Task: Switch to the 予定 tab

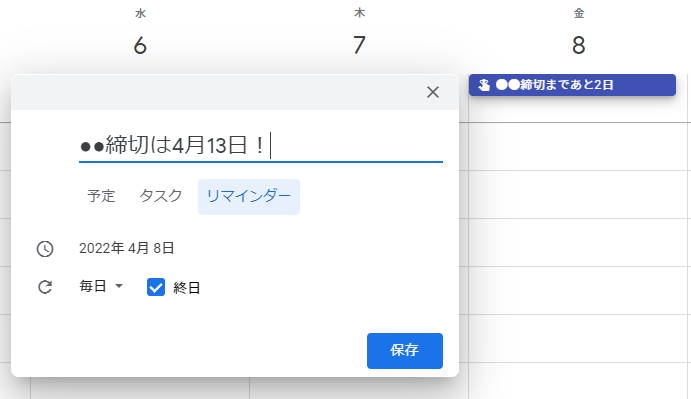Action: pyautogui.click(x=101, y=196)
